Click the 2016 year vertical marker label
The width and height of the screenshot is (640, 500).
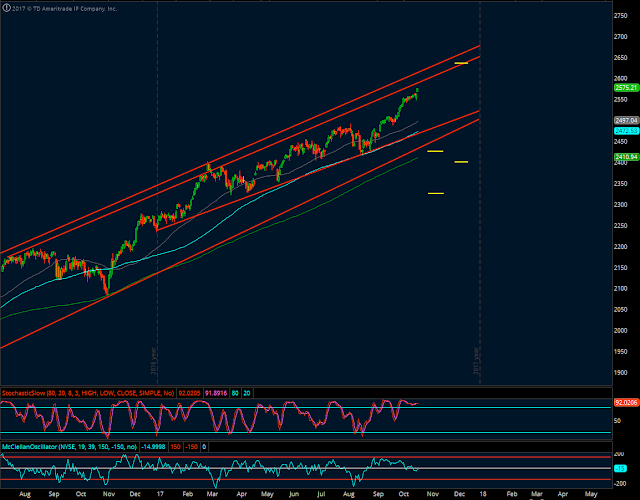(x=153, y=361)
